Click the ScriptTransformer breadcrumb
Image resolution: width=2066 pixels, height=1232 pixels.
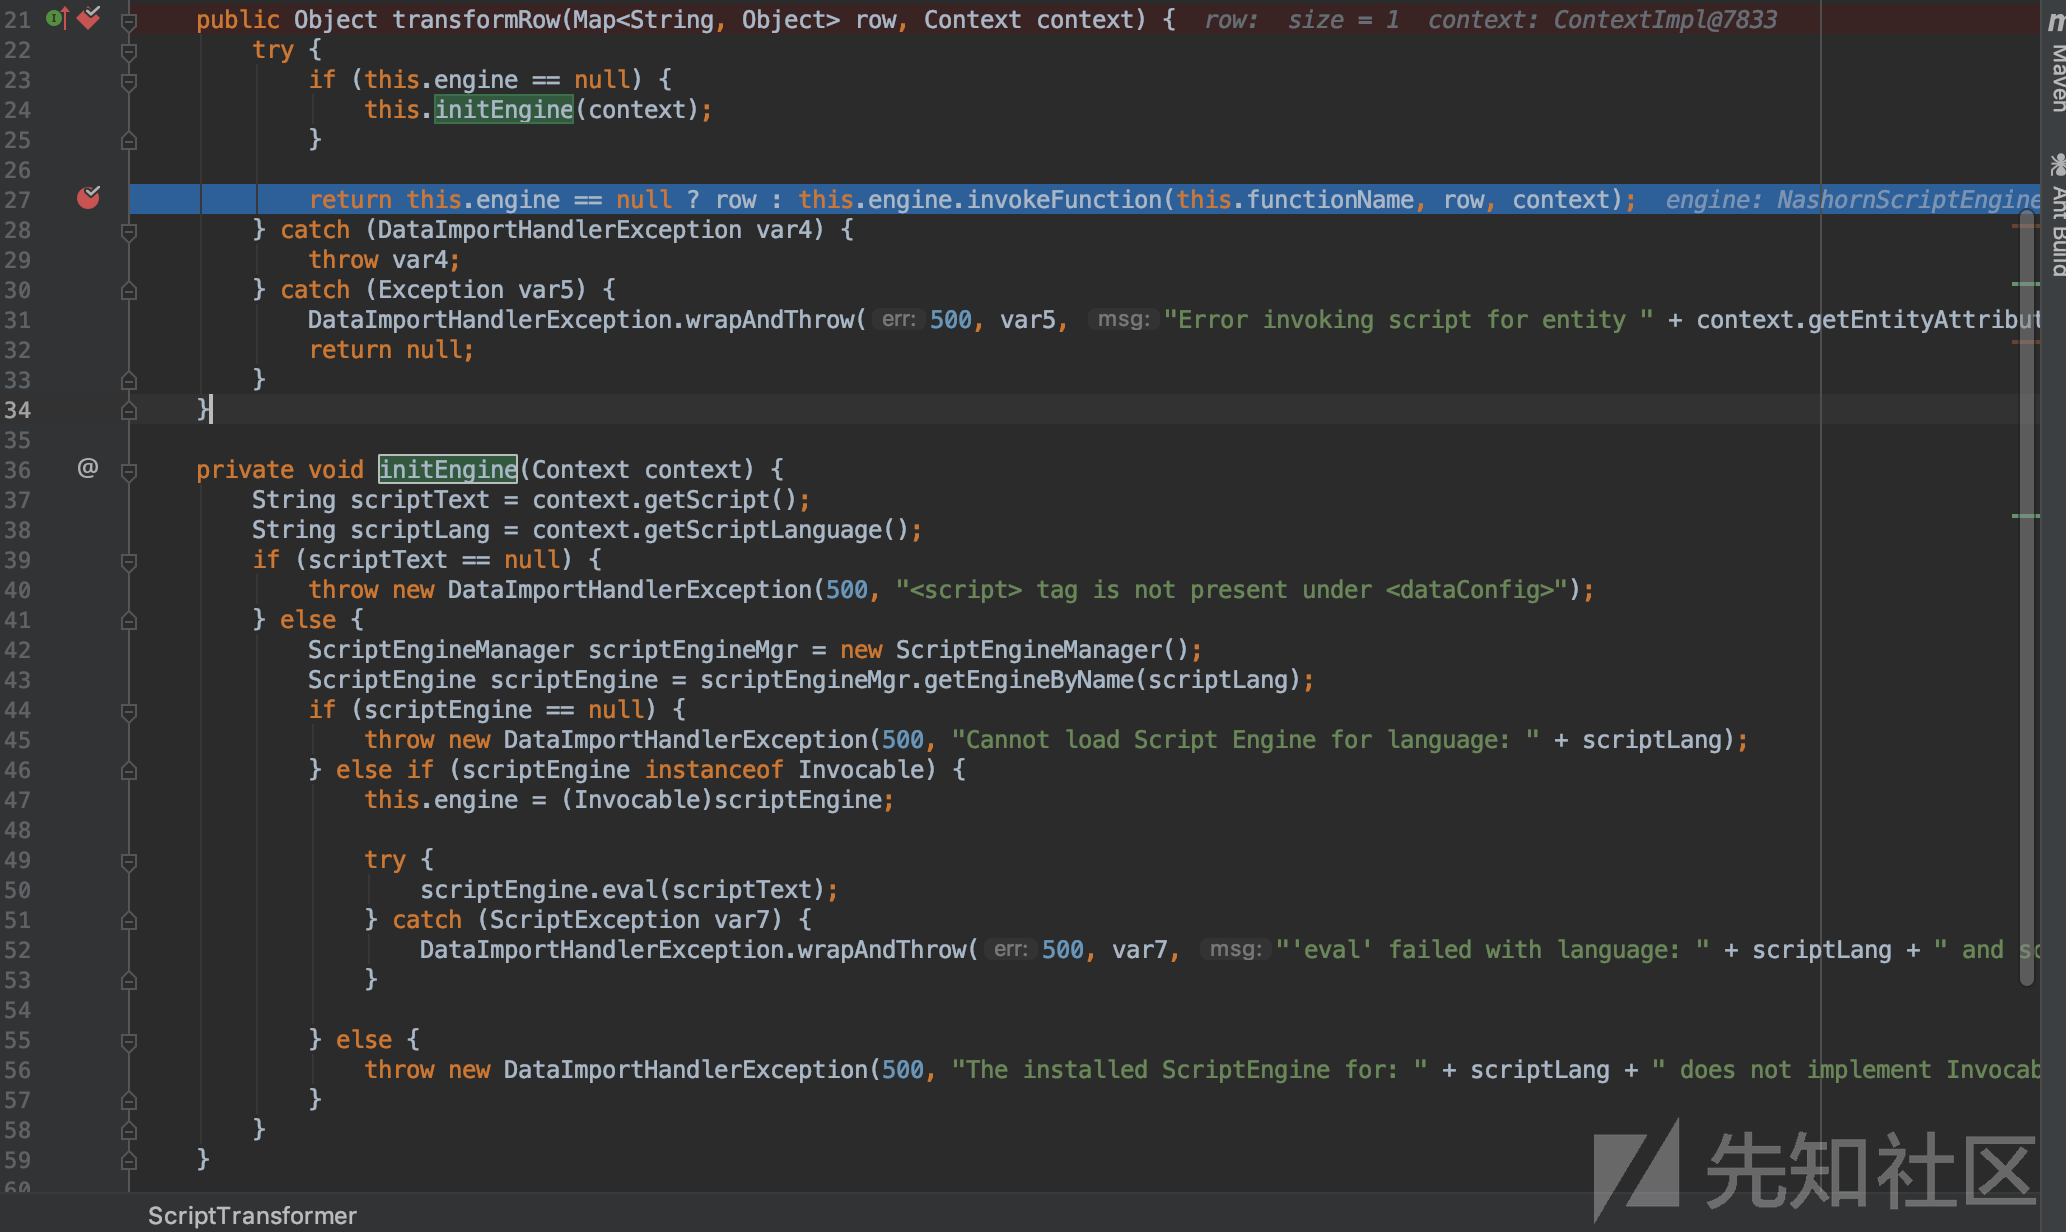(x=252, y=1215)
